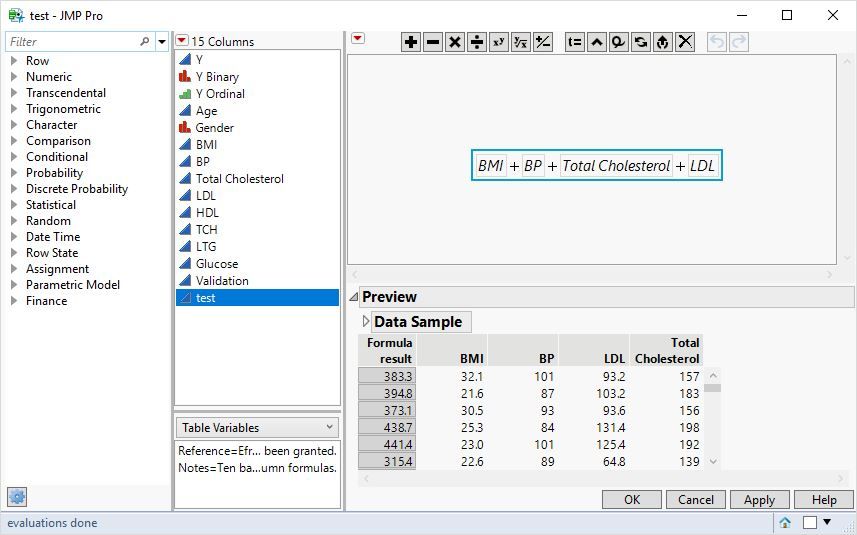Screen dimensions: 857x535
Task: Click the Apply button
Action: tap(759, 499)
